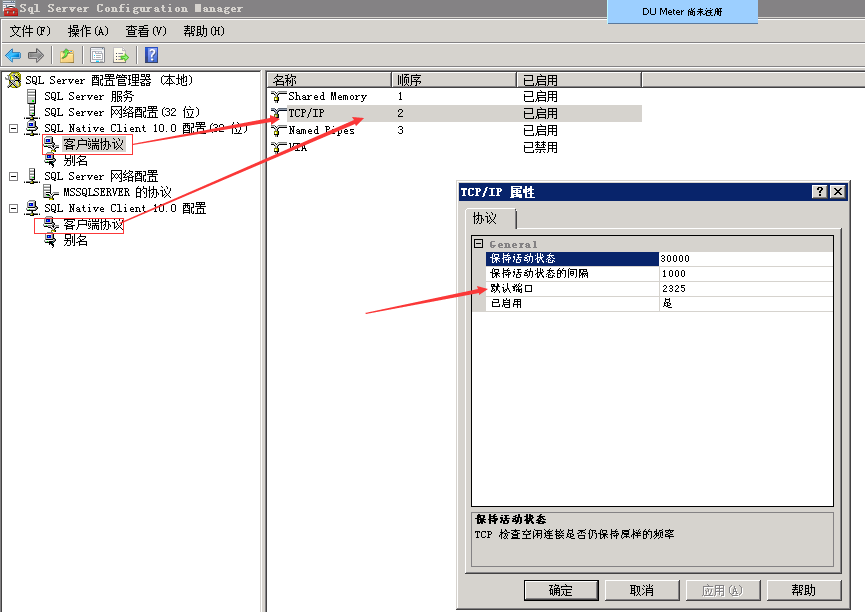Open the 帮助(H) menu

[x=204, y=31]
